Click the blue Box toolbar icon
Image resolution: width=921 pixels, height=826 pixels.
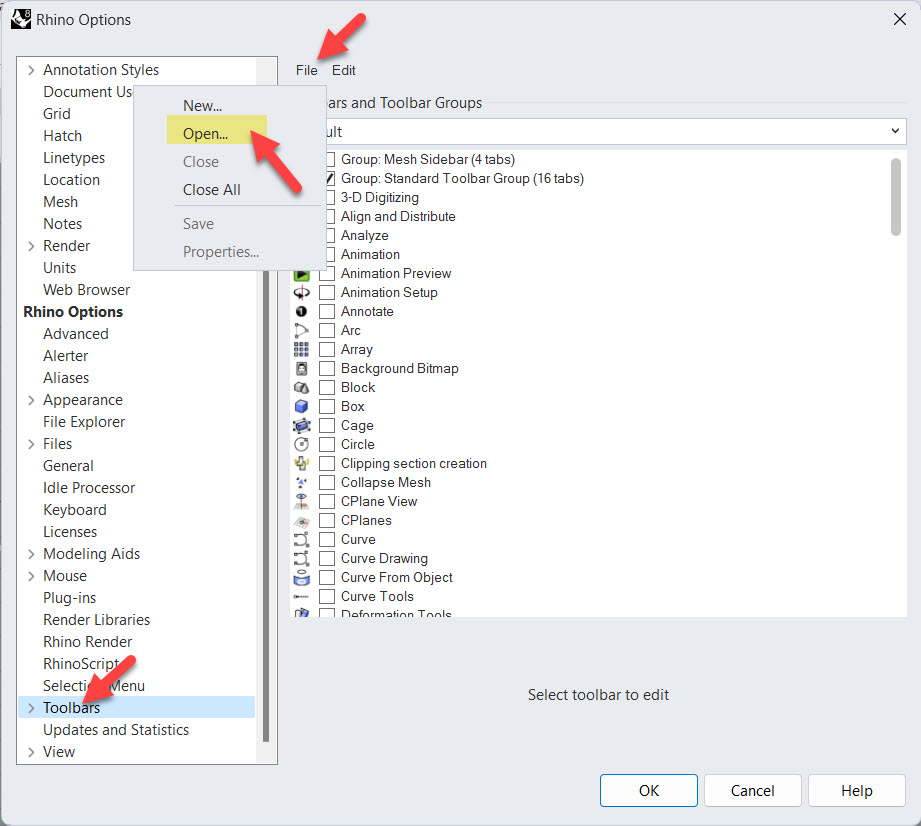301,407
